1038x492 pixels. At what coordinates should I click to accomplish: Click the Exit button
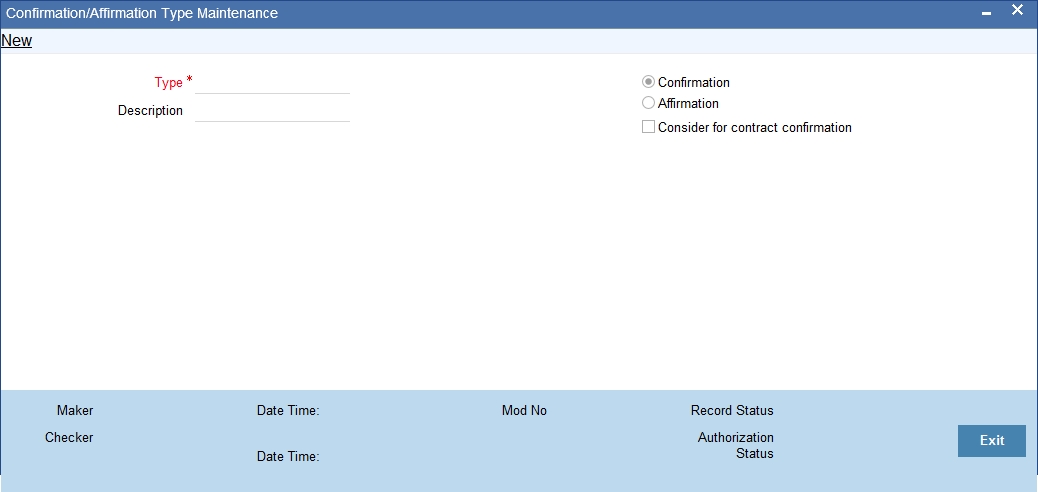click(992, 440)
